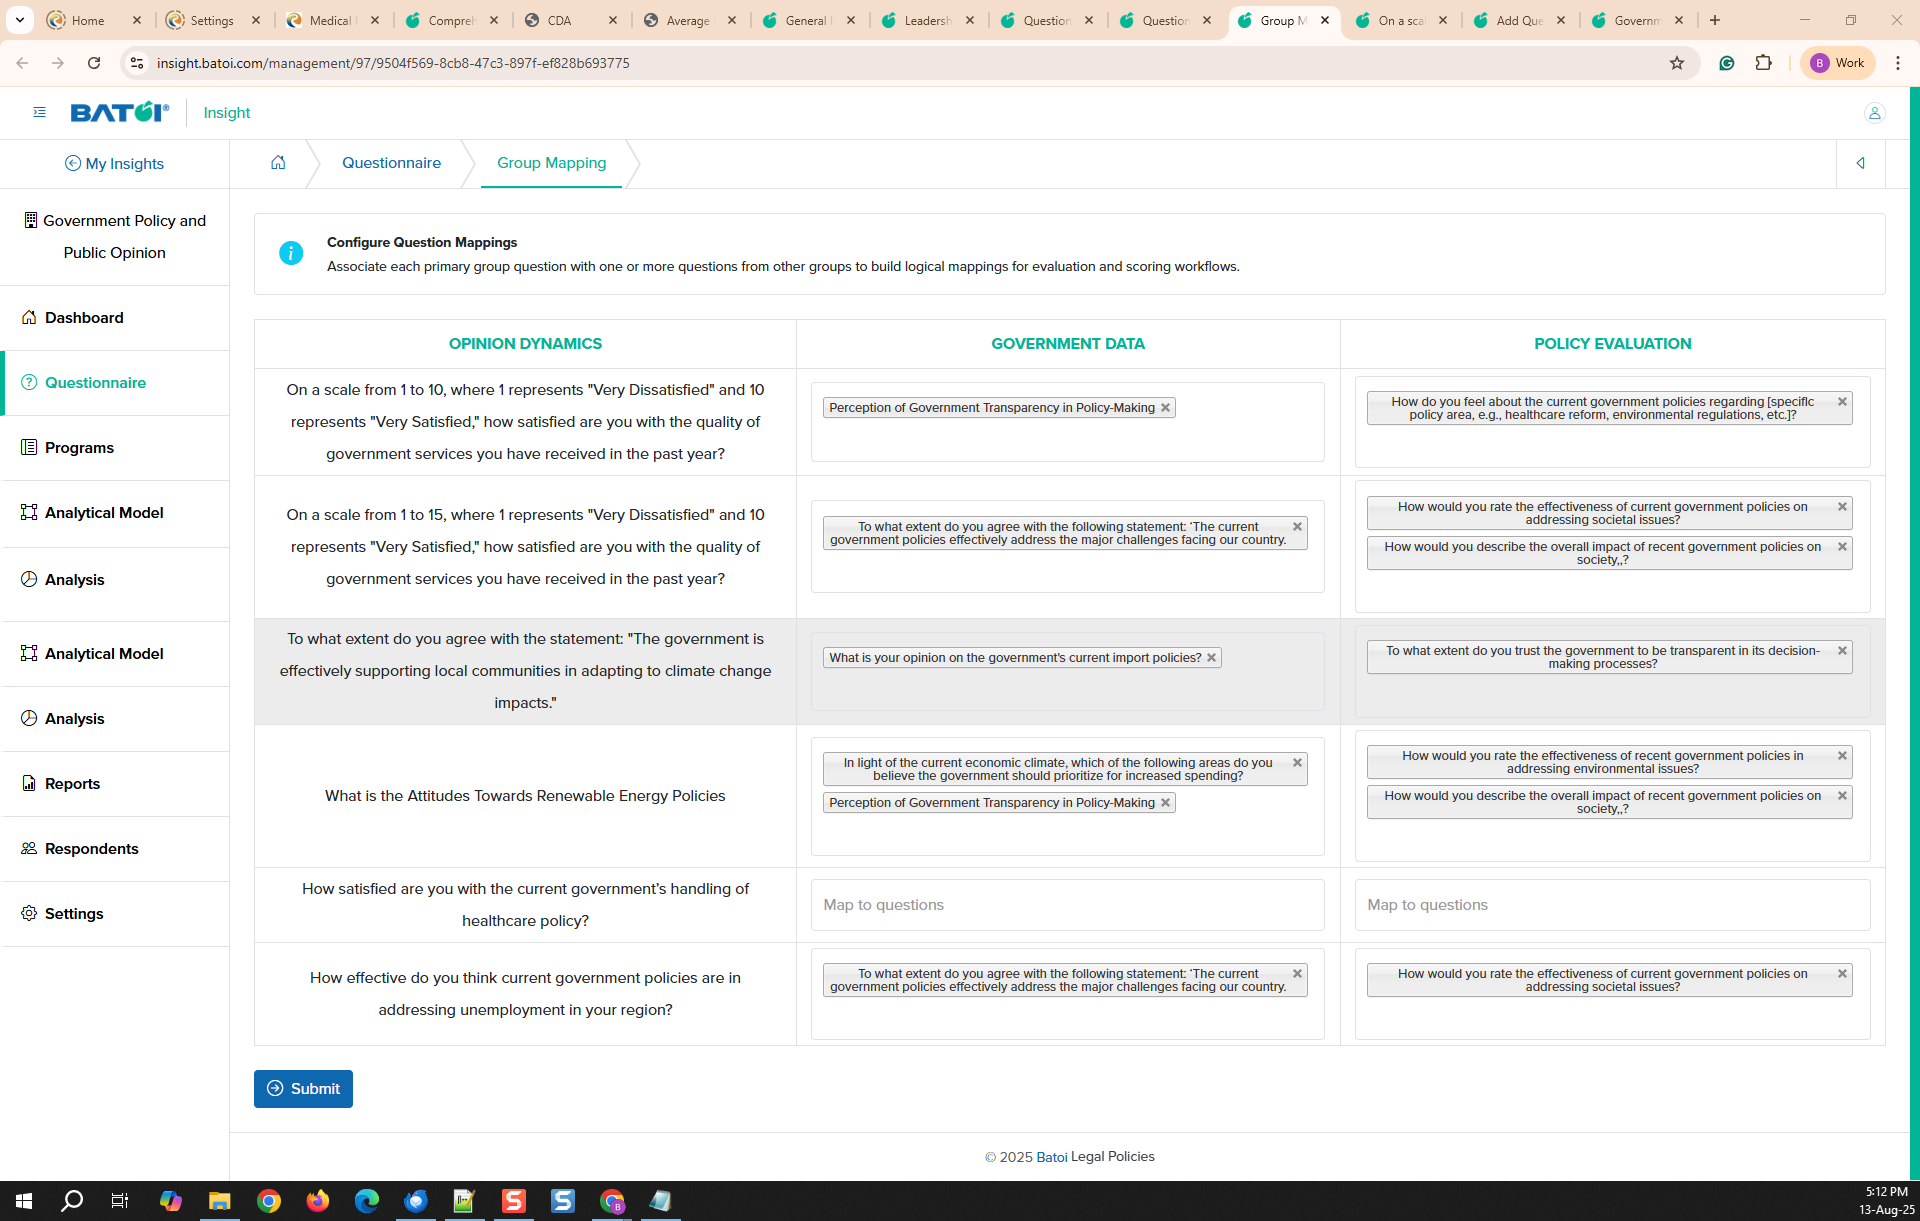Image resolution: width=1920 pixels, height=1221 pixels.
Task: Open Microsoft Edge from taskbar
Action: point(367,1201)
